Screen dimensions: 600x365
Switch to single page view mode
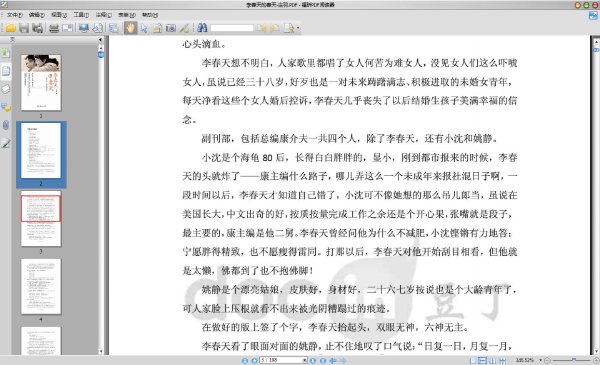pos(473,360)
